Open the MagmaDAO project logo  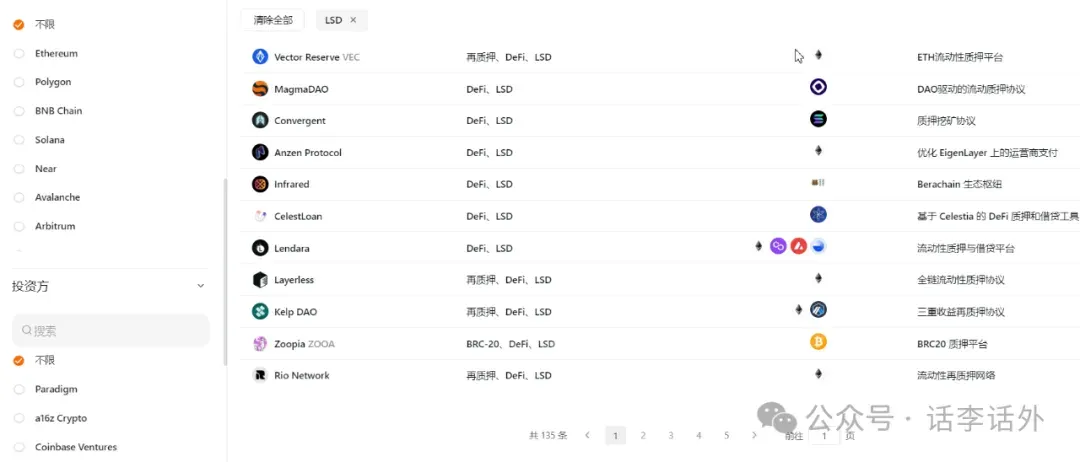(x=260, y=89)
